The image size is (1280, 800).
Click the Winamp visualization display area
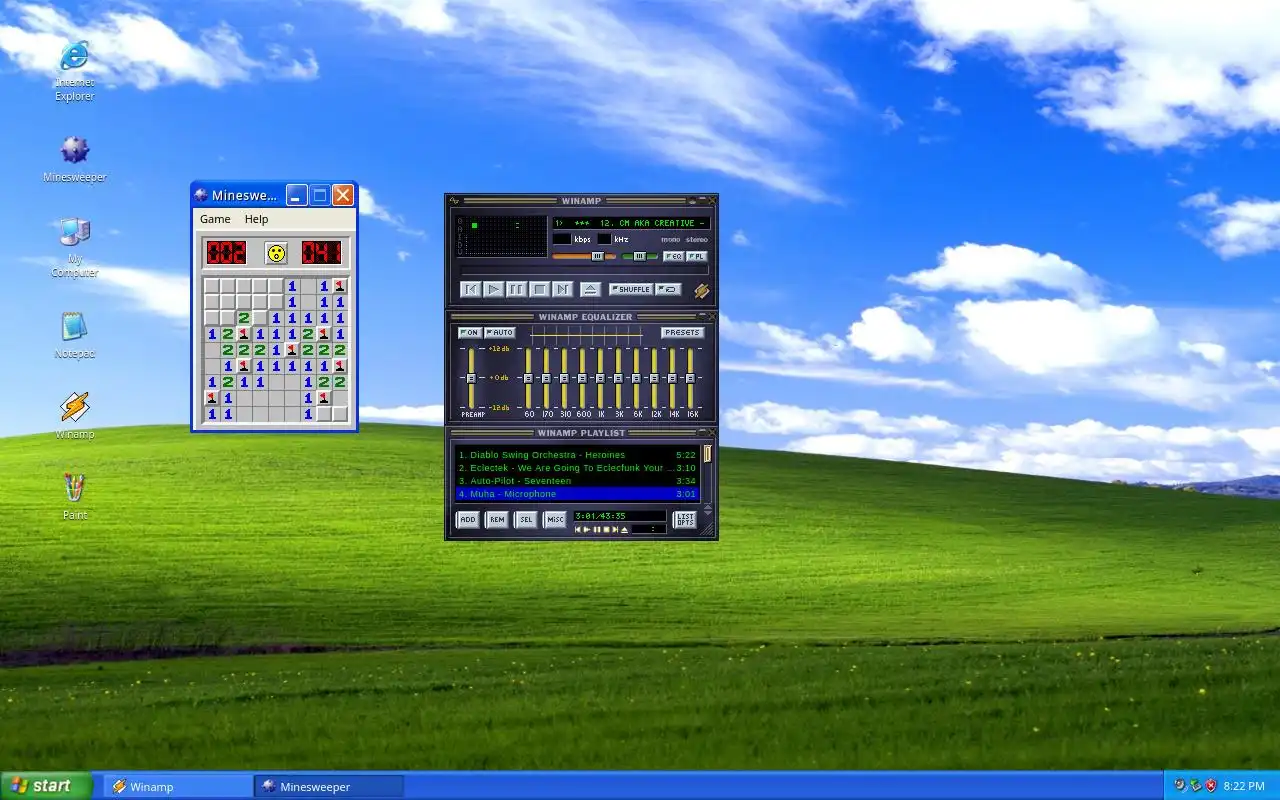click(x=503, y=236)
